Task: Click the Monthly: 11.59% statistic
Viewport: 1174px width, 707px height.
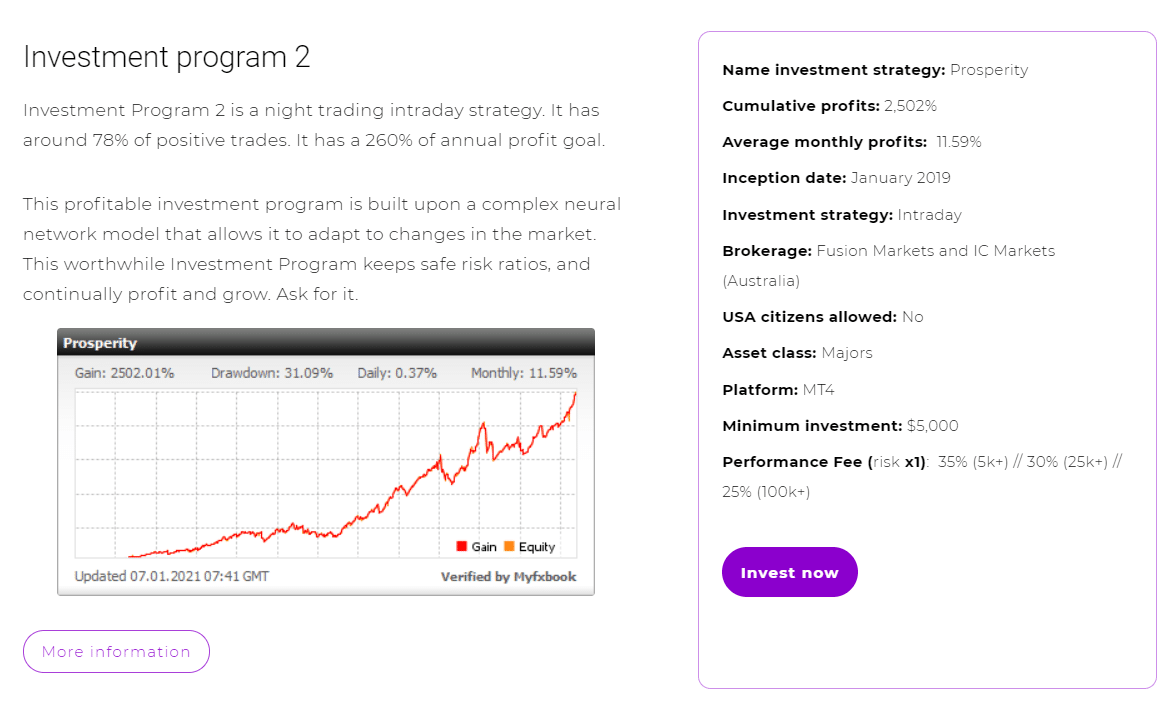Action: [524, 372]
